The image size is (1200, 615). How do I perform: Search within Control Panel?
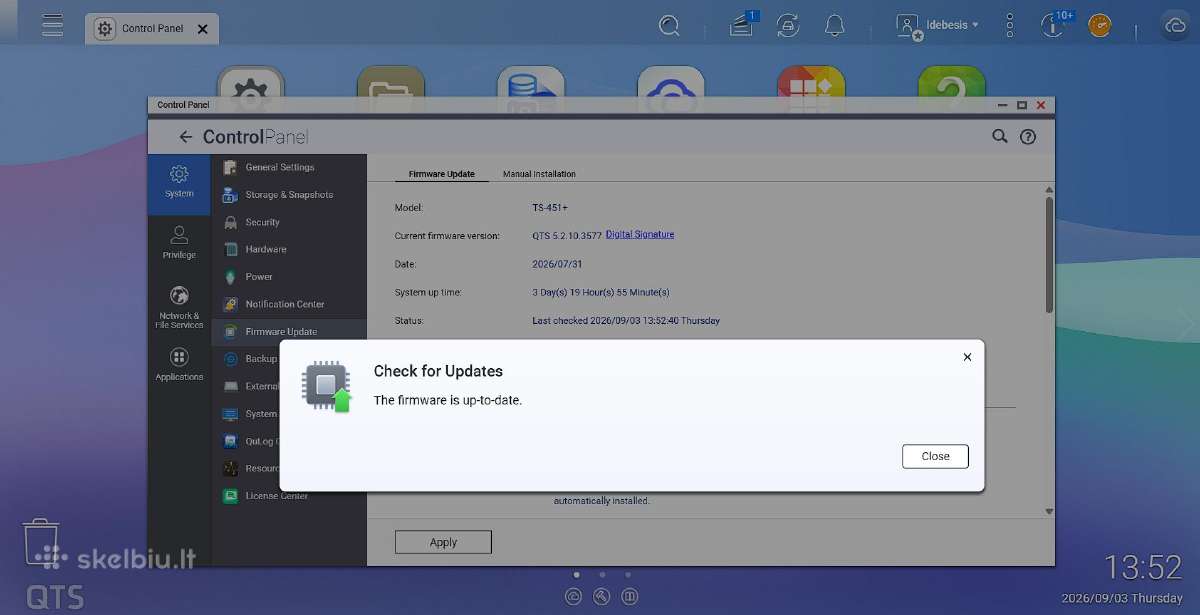click(x=999, y=136)
